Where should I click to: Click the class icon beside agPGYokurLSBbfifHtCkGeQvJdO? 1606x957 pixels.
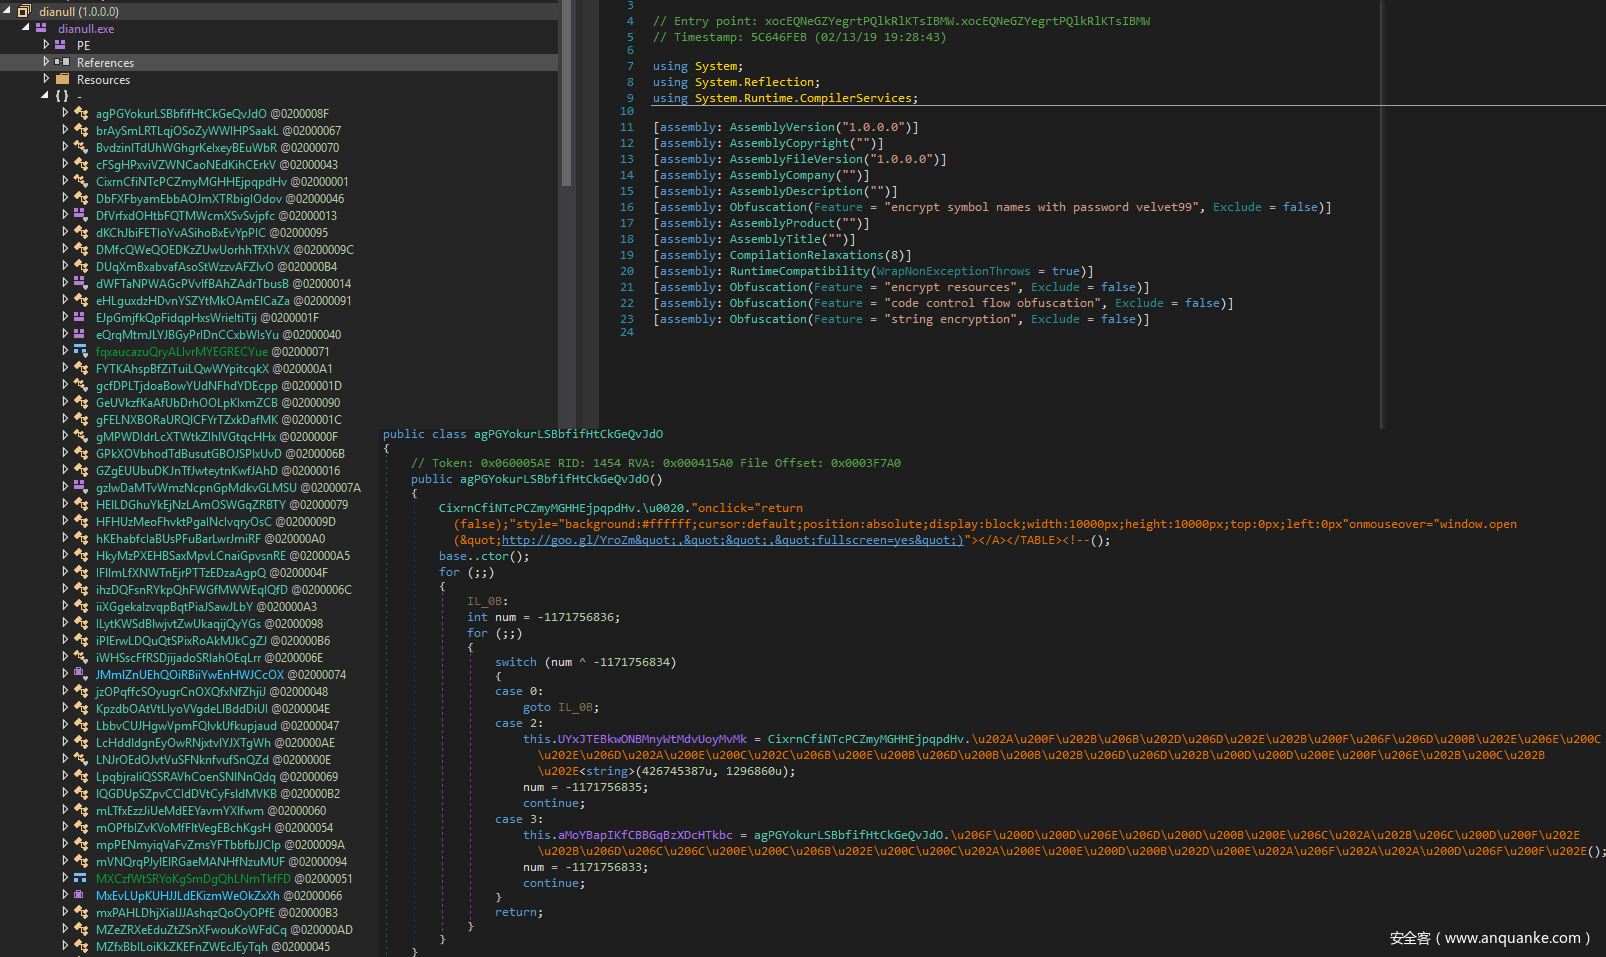click(x=81, y=114)
